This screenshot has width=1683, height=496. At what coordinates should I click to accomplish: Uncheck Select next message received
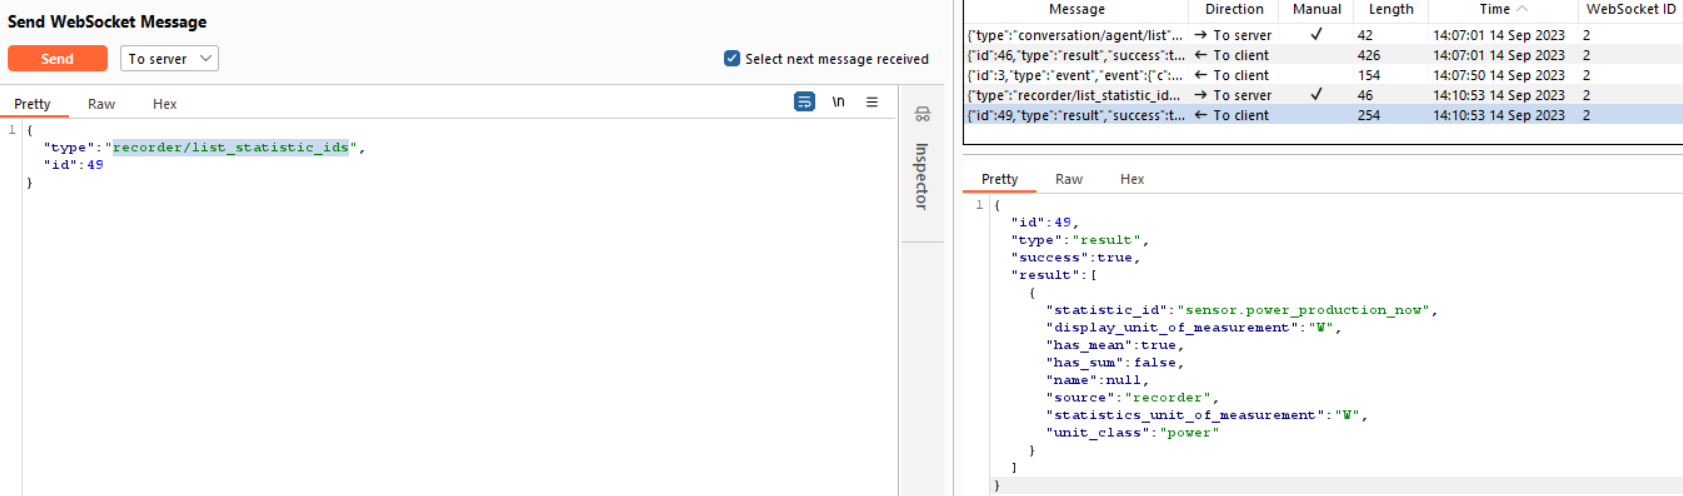(x=732, y=59)
